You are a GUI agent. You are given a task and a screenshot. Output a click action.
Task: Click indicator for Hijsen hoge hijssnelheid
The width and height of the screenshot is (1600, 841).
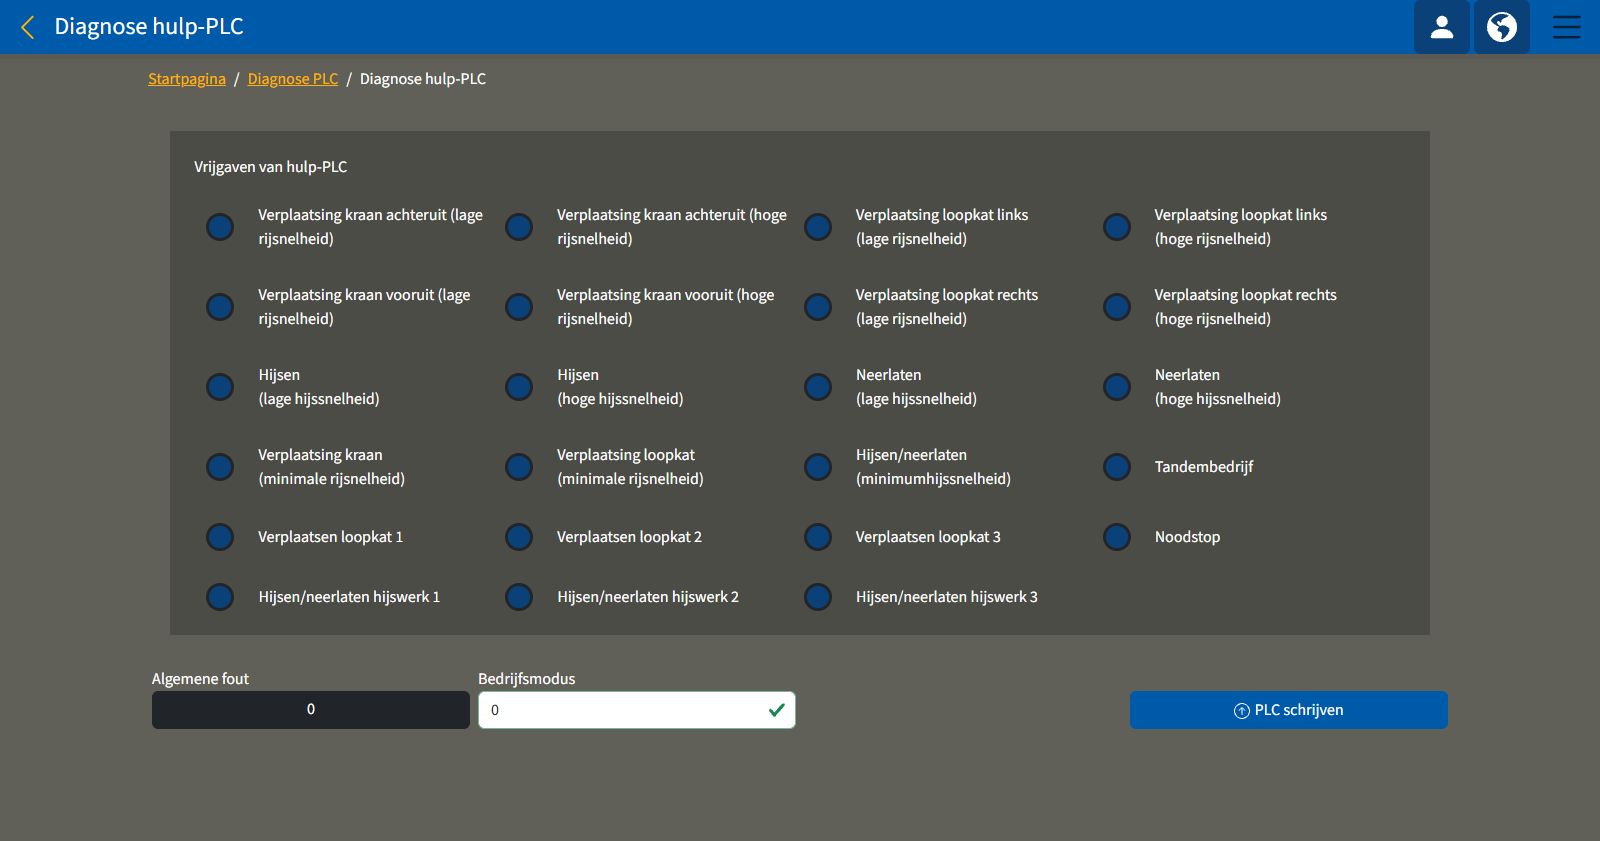click(519, 387)
